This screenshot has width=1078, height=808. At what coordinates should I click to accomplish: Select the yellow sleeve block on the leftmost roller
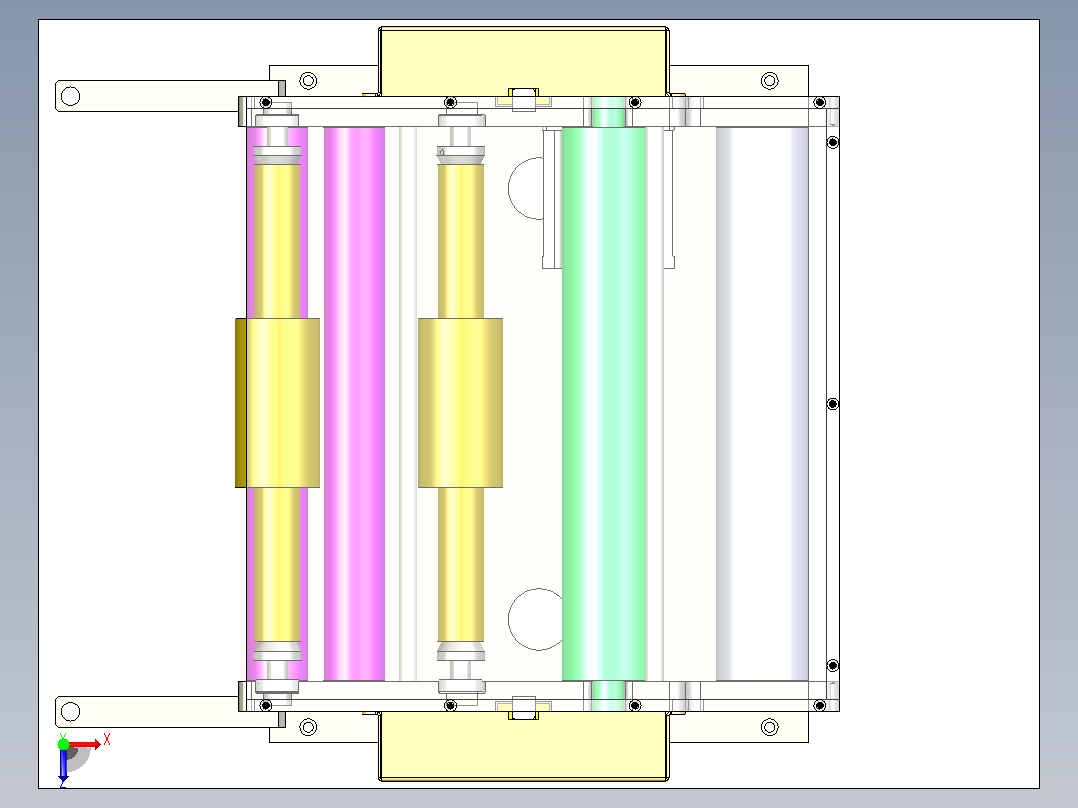tap(278, 403)
